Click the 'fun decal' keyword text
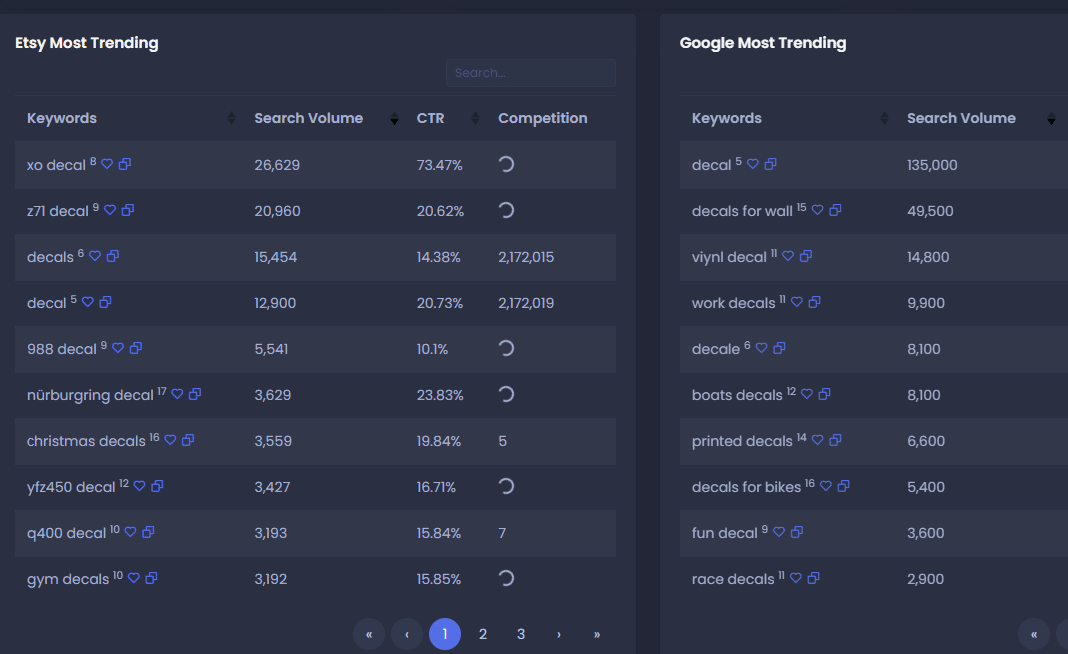 [x=724, y=533]
